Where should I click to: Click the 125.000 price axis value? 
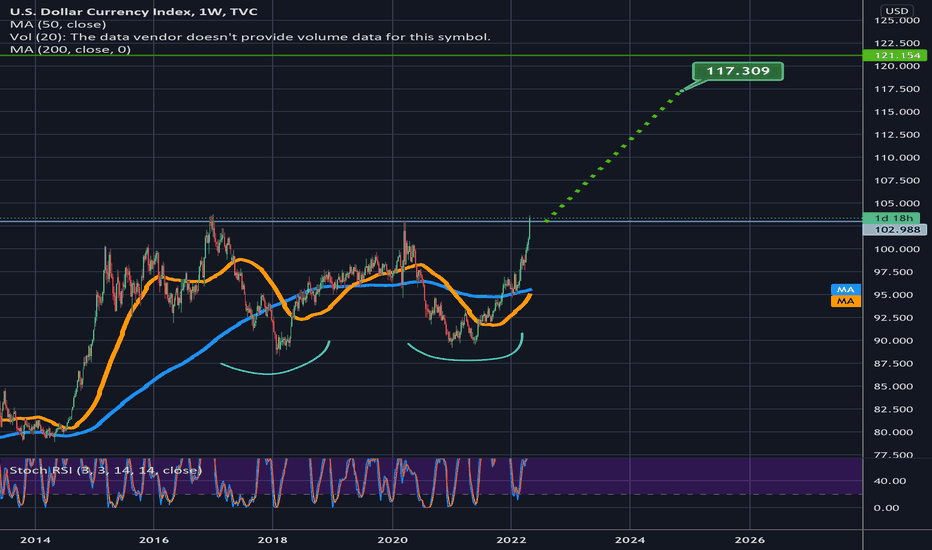[897, 20]
